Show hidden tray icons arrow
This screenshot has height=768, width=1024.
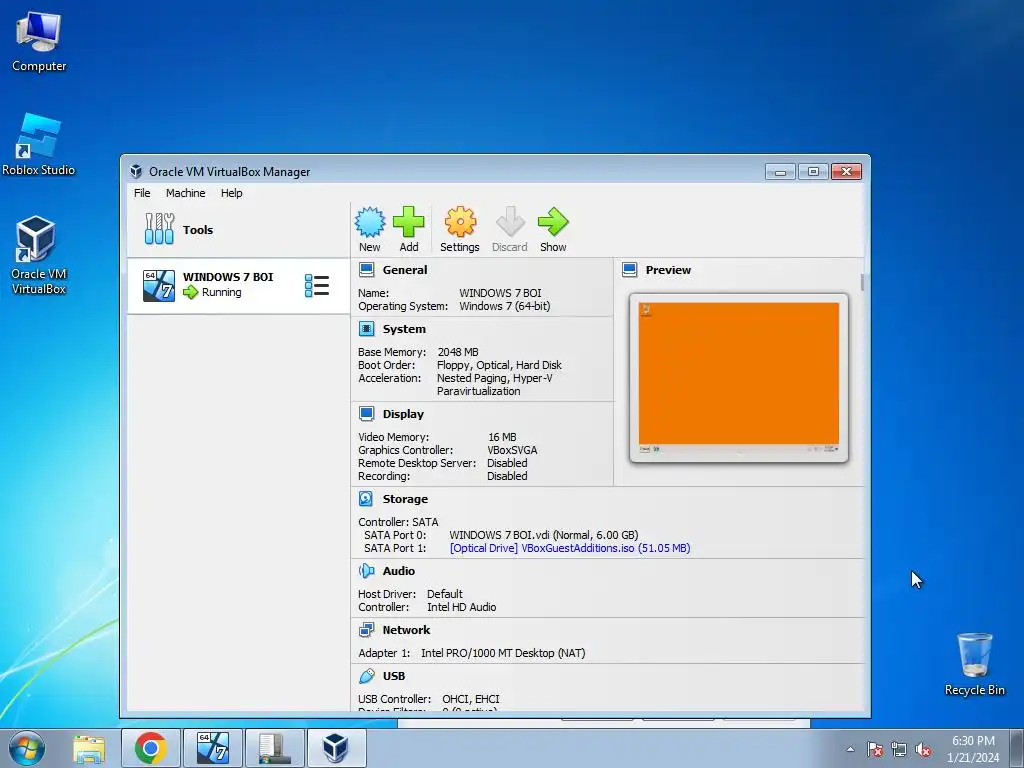(x=850, y=749)
